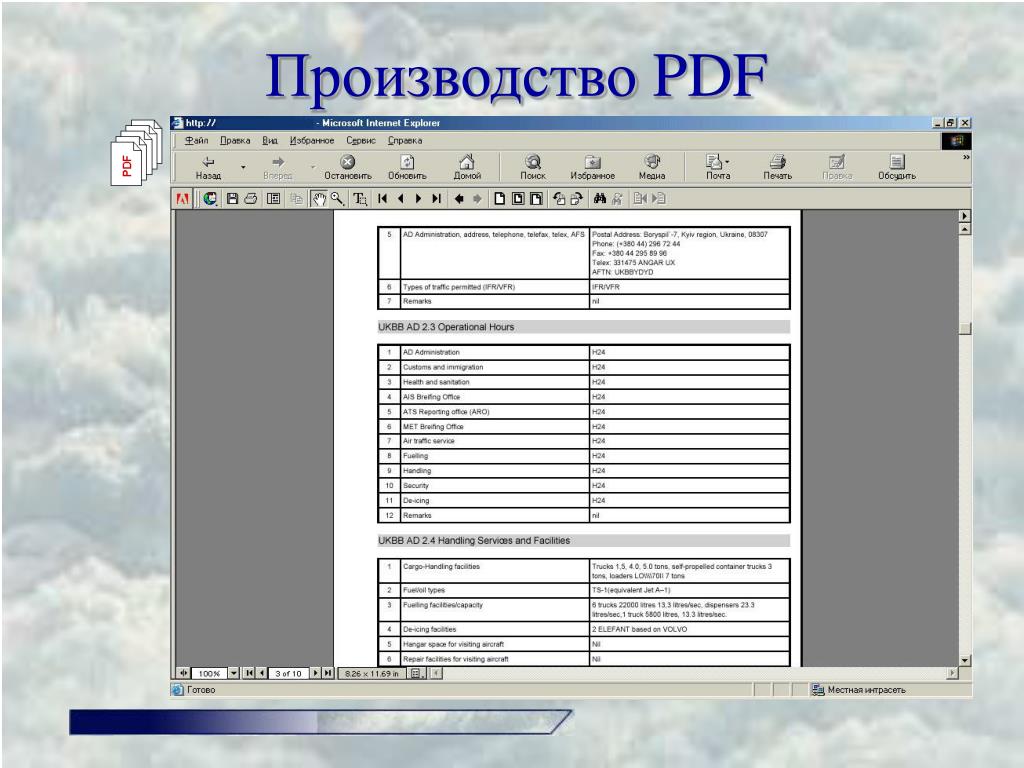Select the Text Select tool
Image resolution: width=1024 pixels, height=768 pixels.
[360, 199]
